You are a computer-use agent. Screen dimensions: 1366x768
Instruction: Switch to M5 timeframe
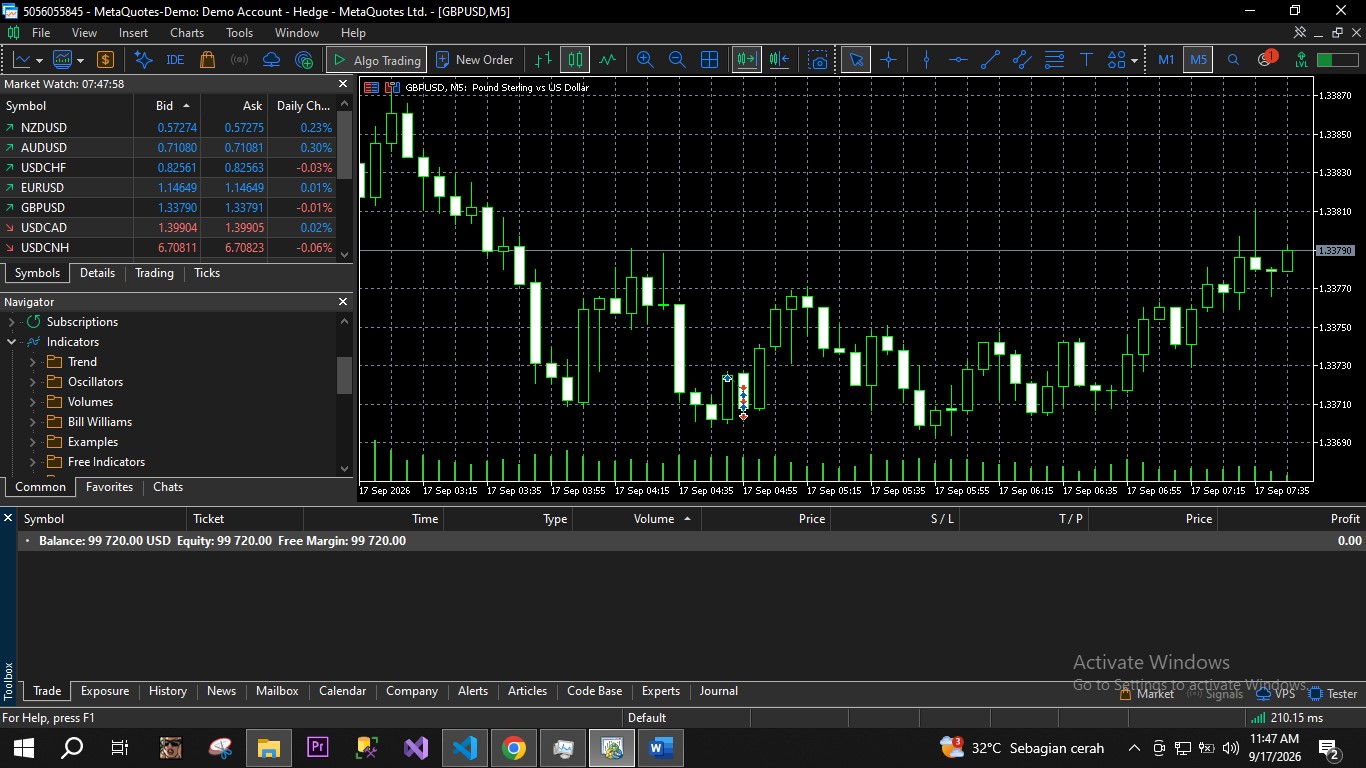pos(1198,60)
